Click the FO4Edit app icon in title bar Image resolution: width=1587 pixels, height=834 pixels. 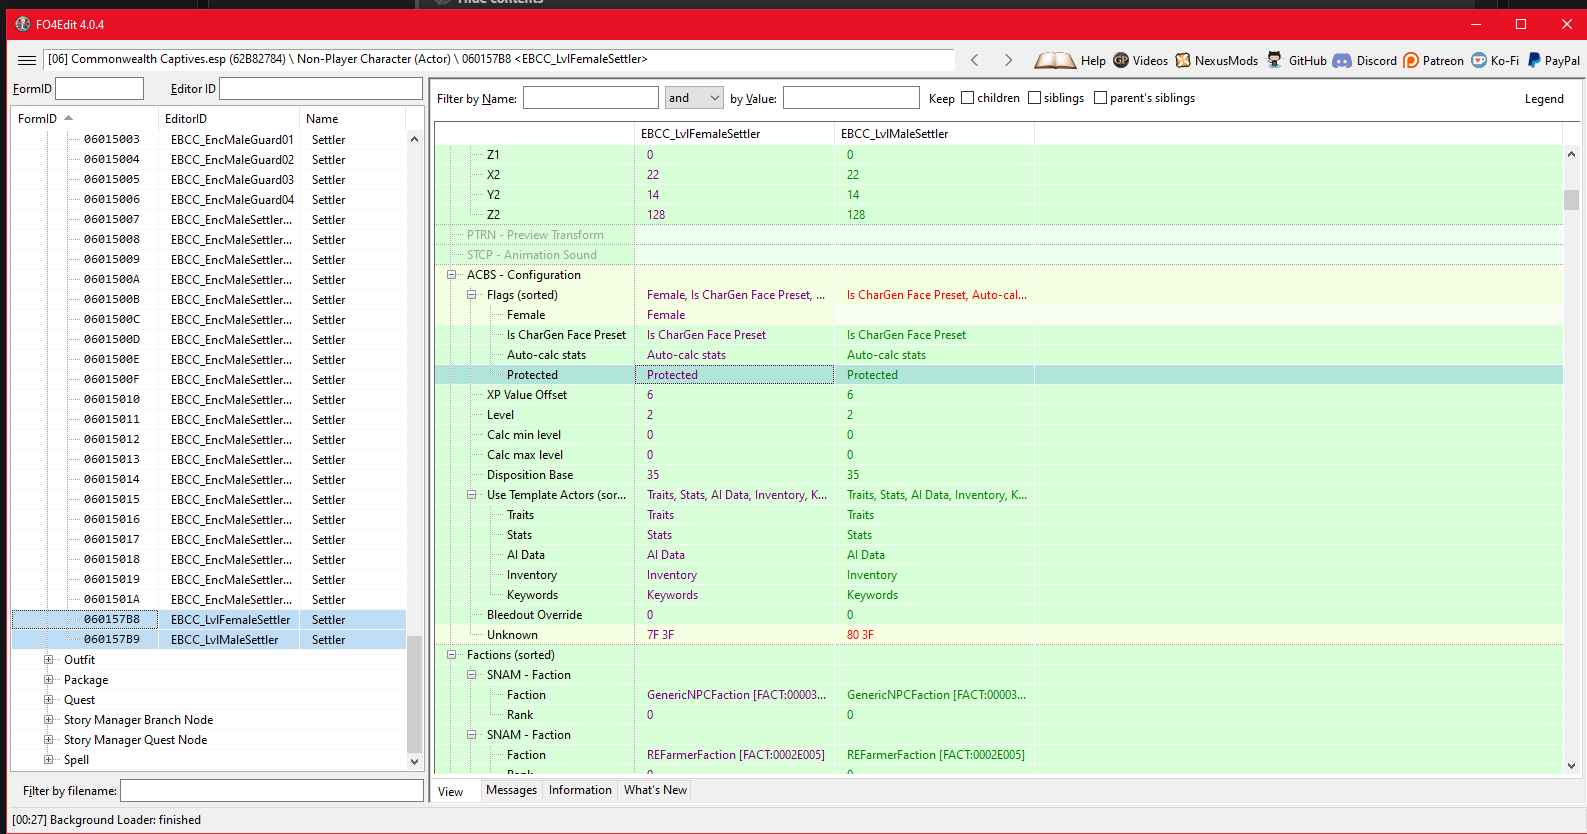[23, 24]
